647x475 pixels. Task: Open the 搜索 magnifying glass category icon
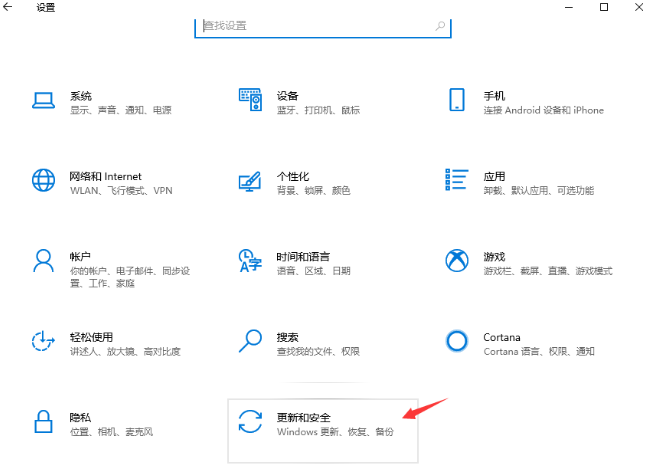[x=250, y=341]
